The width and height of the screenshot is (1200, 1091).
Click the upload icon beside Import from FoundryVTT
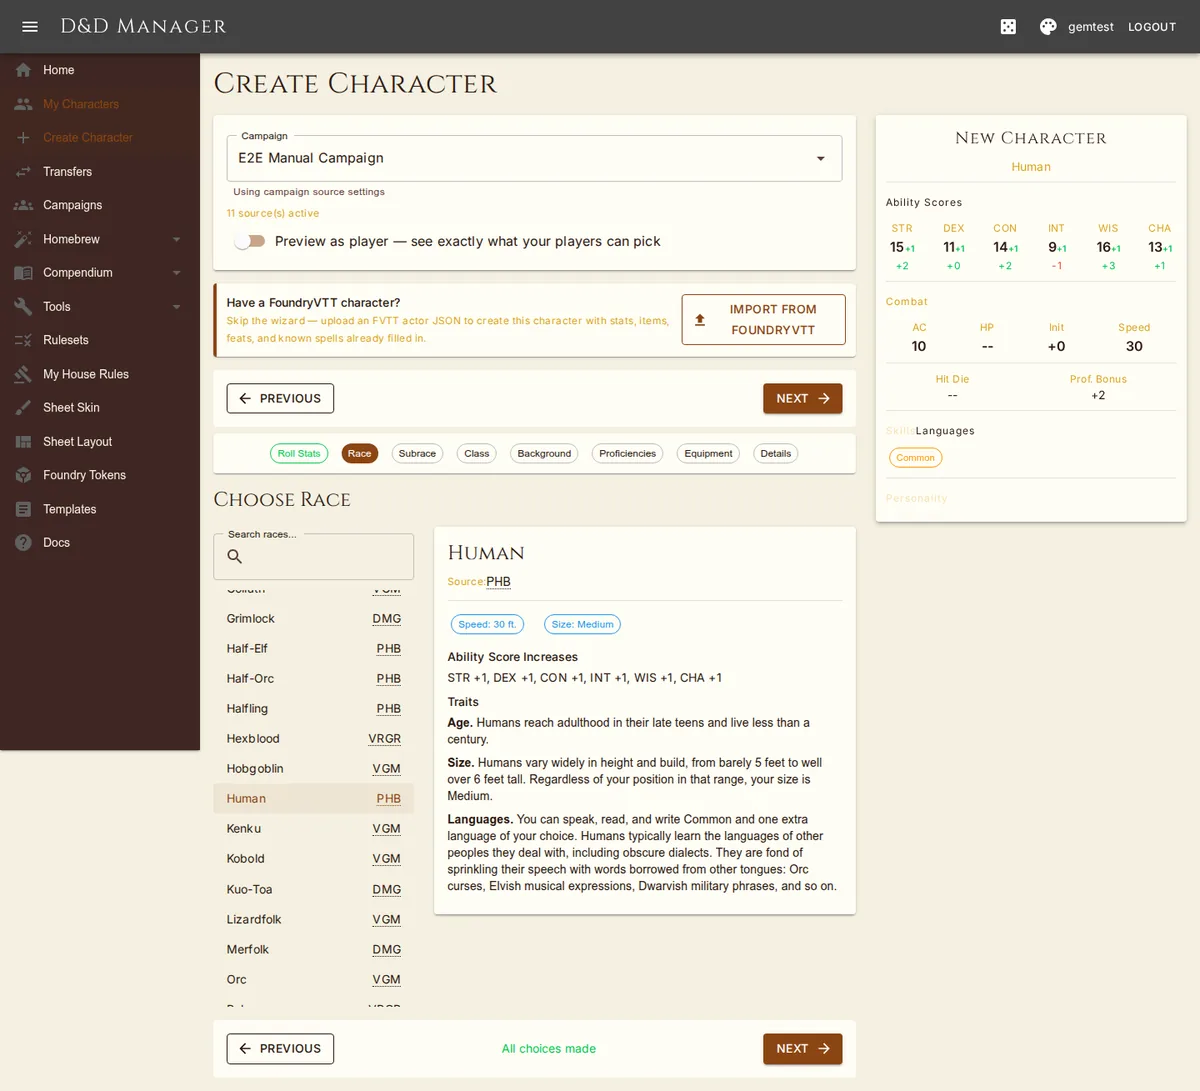point(700,320)
